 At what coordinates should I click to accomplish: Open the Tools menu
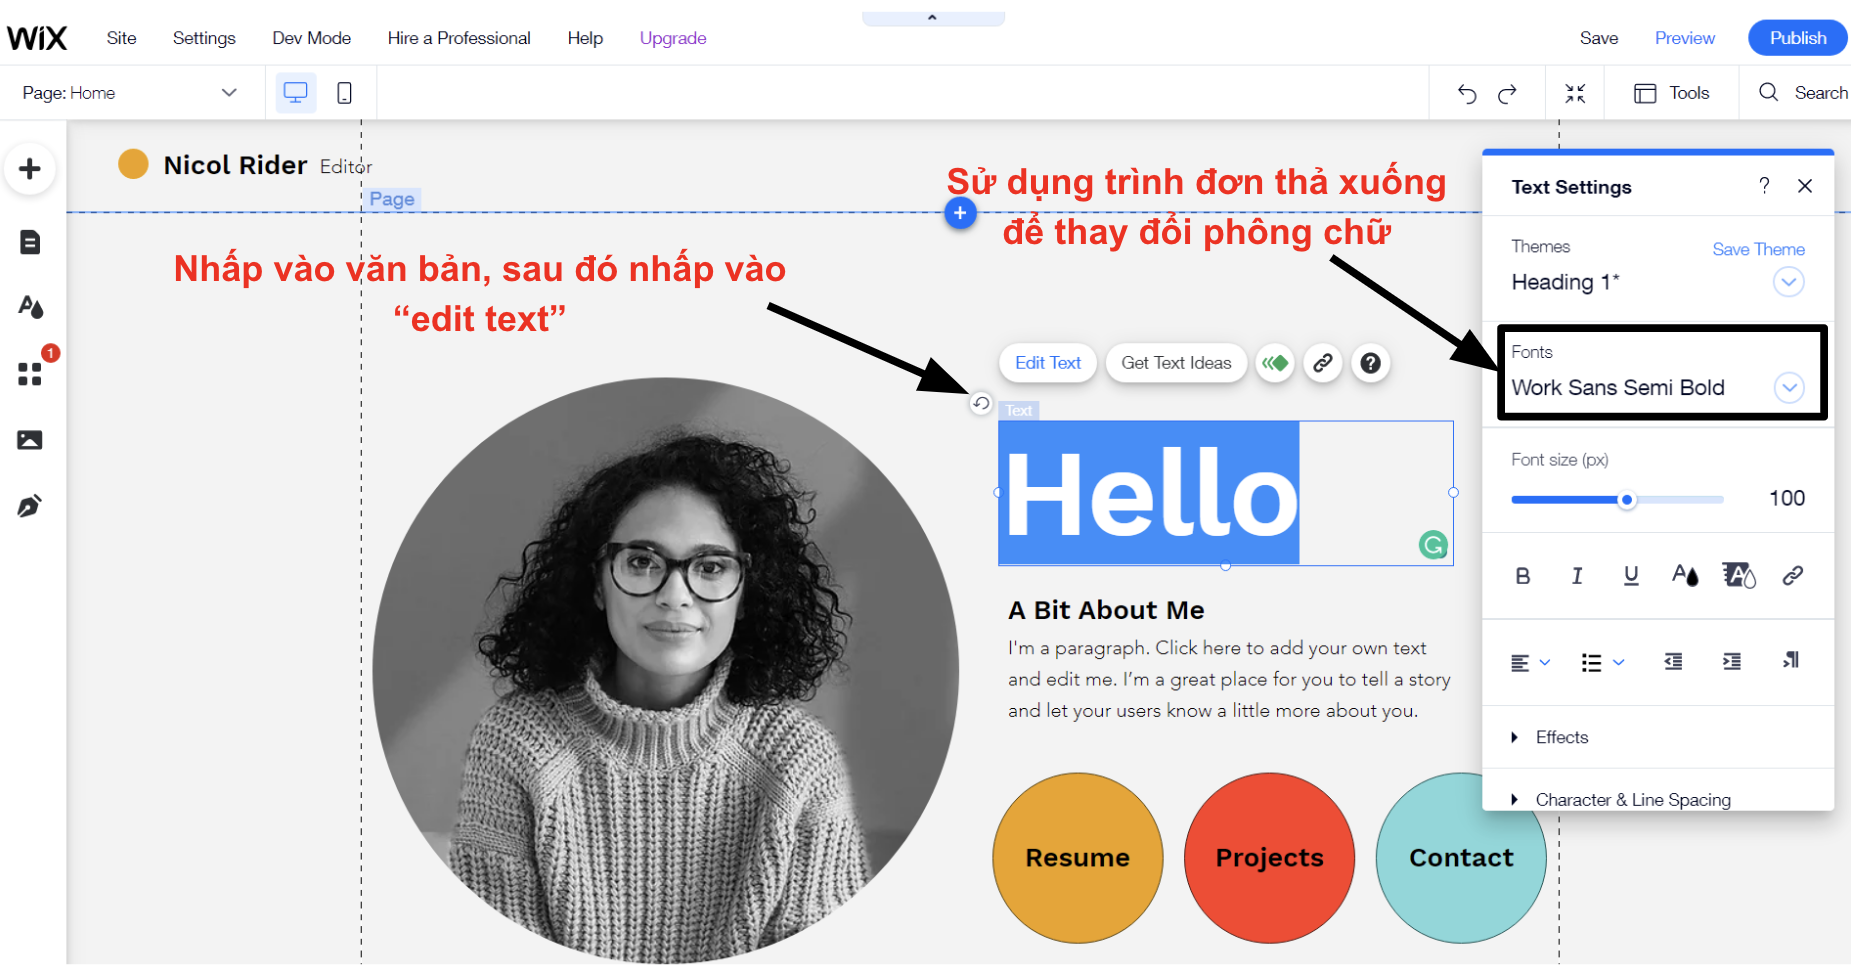click(x=1672, y=93)
